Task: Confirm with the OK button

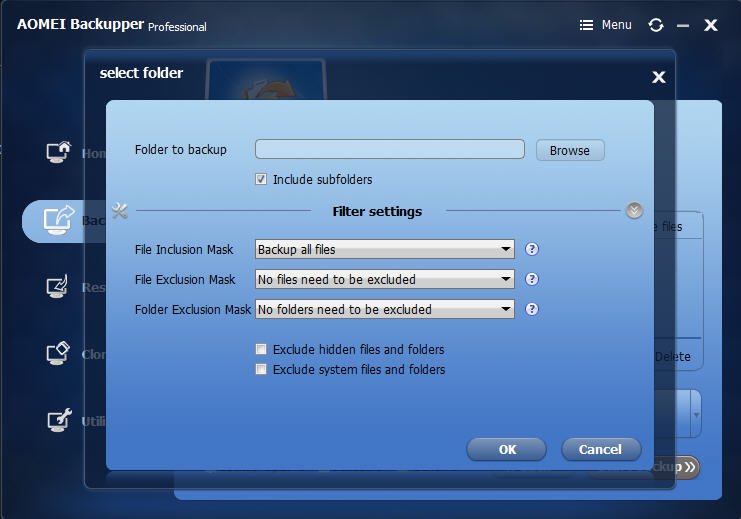Action: [507, 449]
